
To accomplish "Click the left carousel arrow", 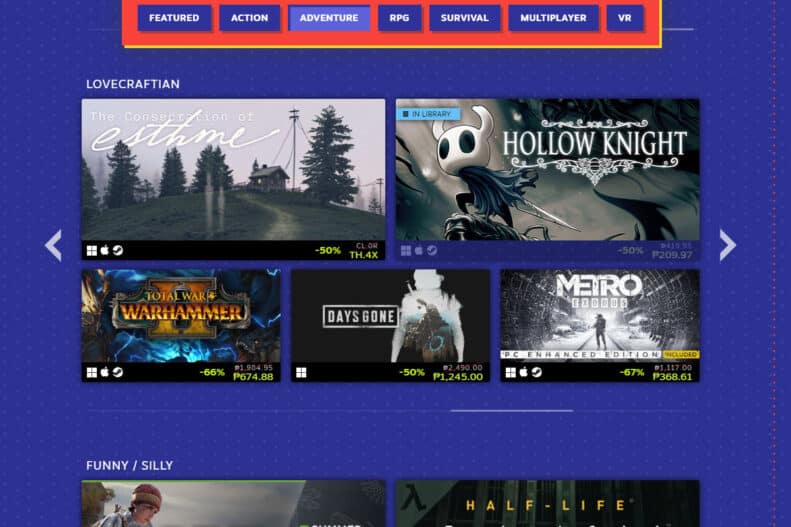I will tap(54, 245).
